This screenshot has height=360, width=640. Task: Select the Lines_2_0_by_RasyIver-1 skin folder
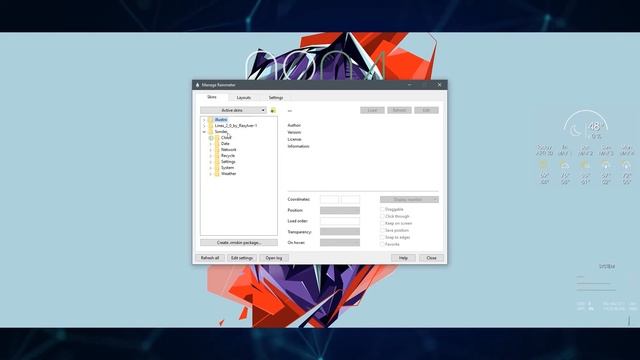coord(236,126)
